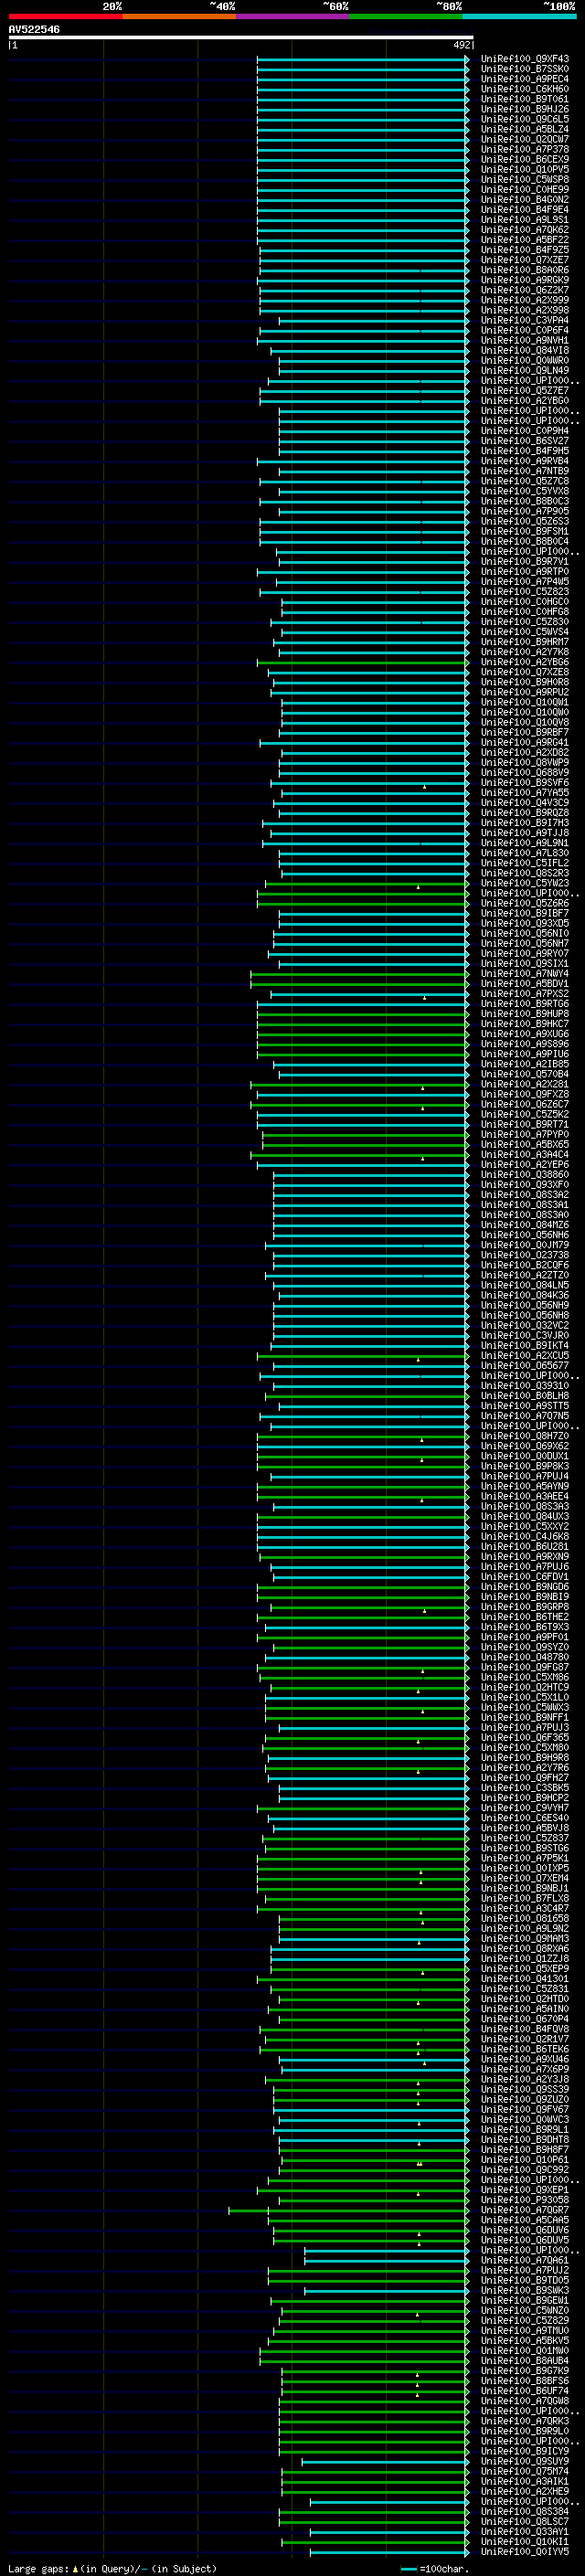Viewport: 585px width, 2576px height.
Task: Select the UniRef100_Q2QCW7 label
Action: coord(525,139)
